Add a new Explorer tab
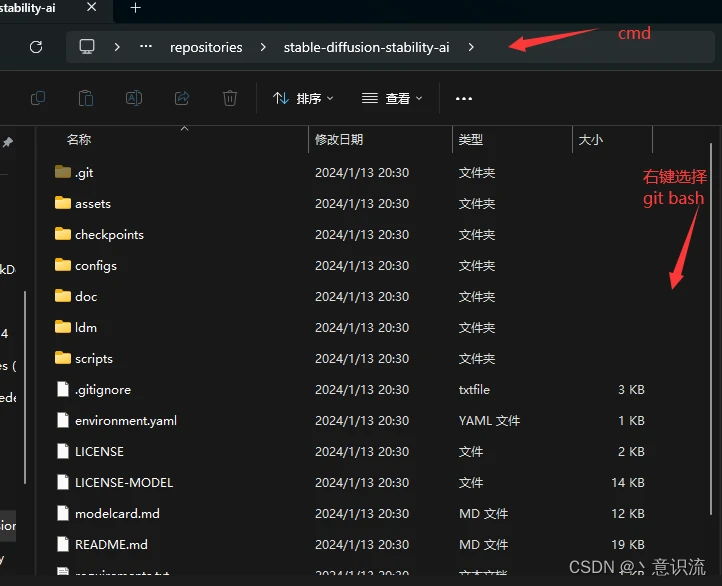This screenshot has width=722, height=586. pyautogui.click(x=135, y=8)
